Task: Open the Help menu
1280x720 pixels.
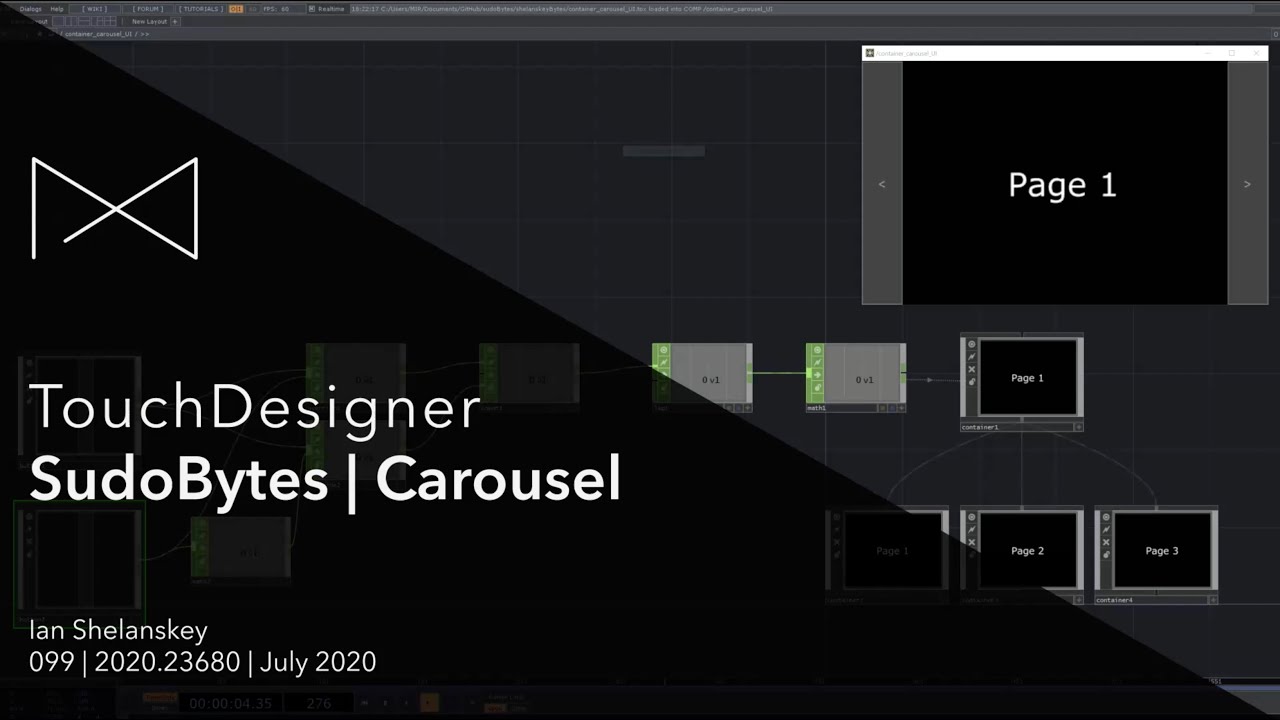Action: (x=57, y=8)
